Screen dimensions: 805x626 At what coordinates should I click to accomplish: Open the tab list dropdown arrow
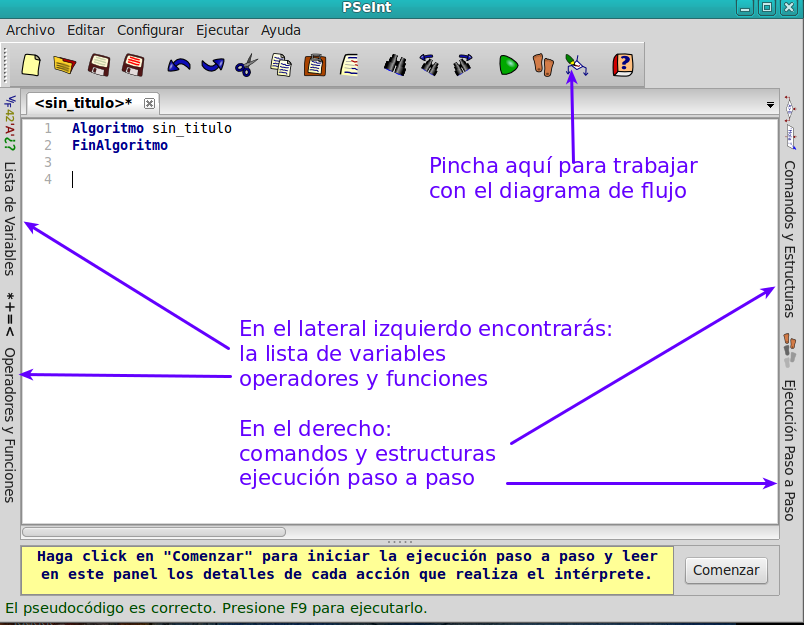(x=770, y=105)
